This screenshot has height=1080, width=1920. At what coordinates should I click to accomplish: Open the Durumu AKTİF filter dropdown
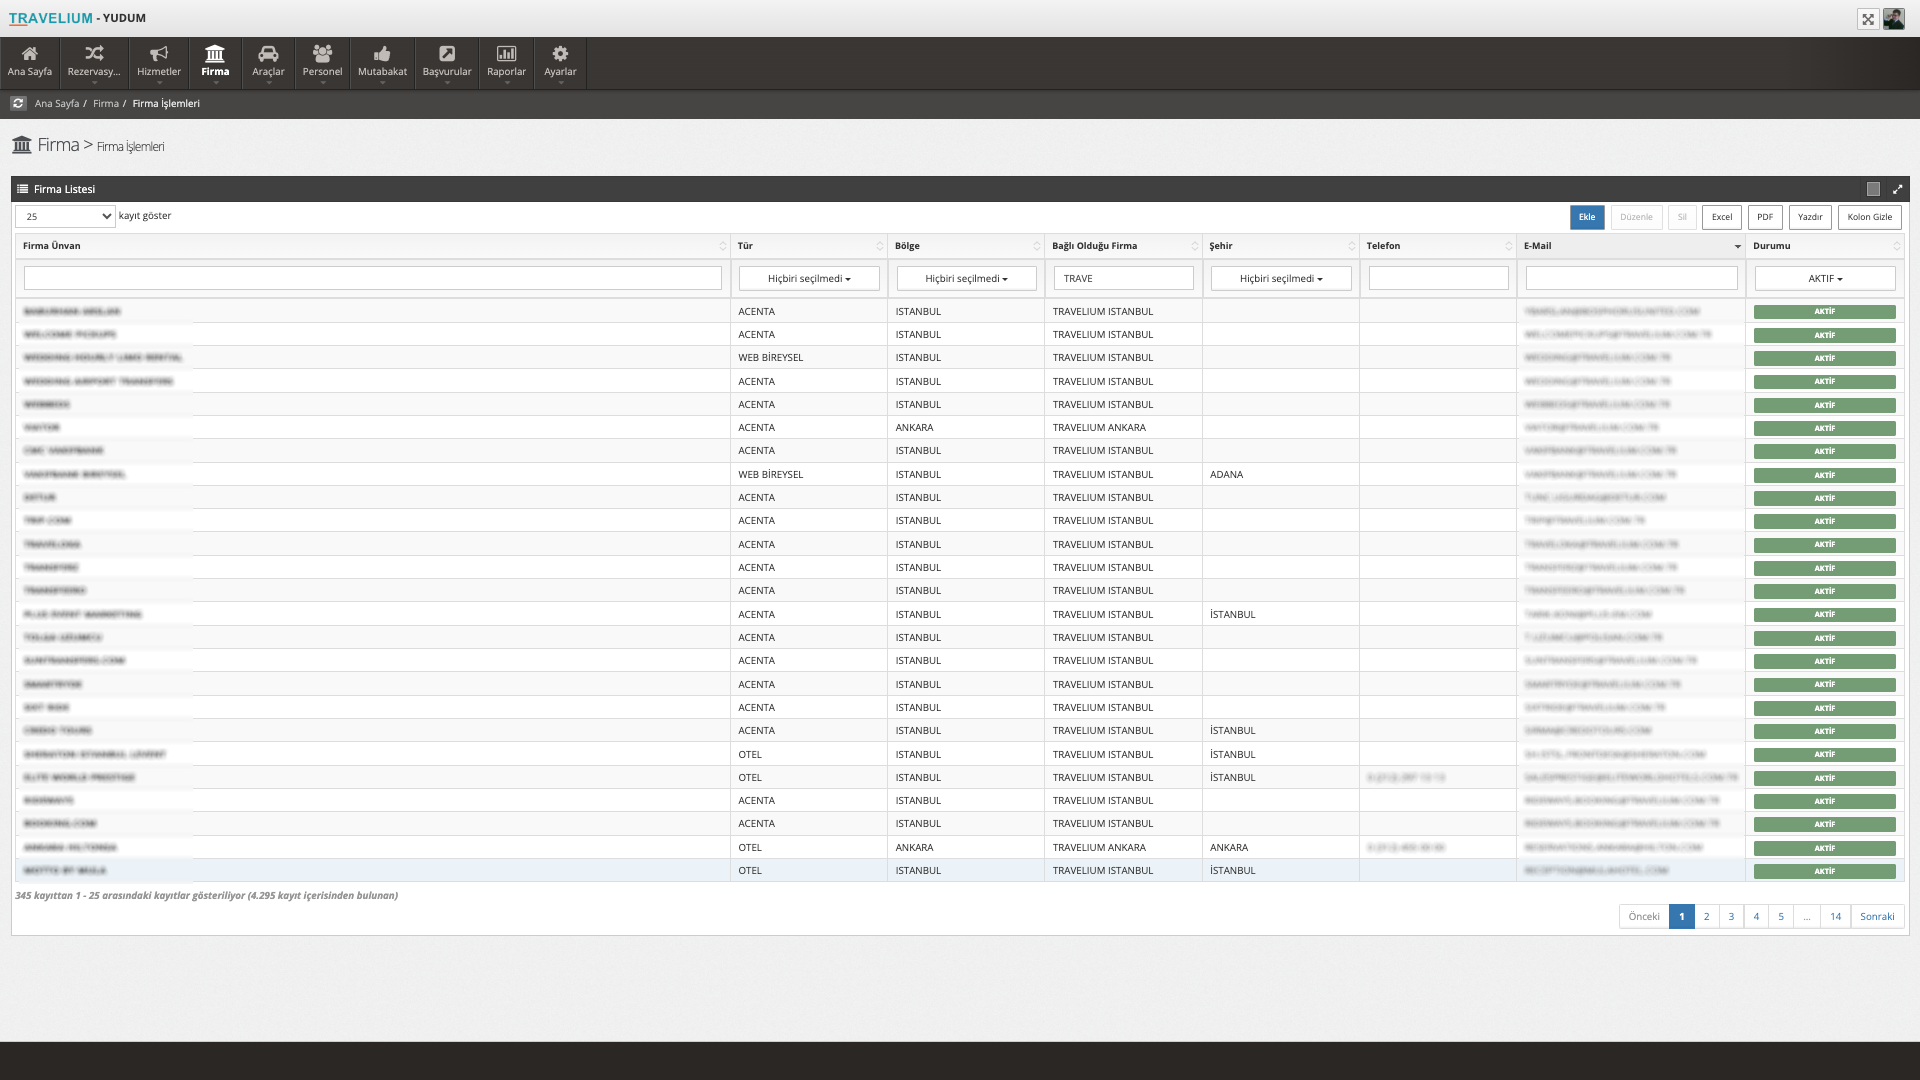pyautogui.click(x=1824, y=279)
